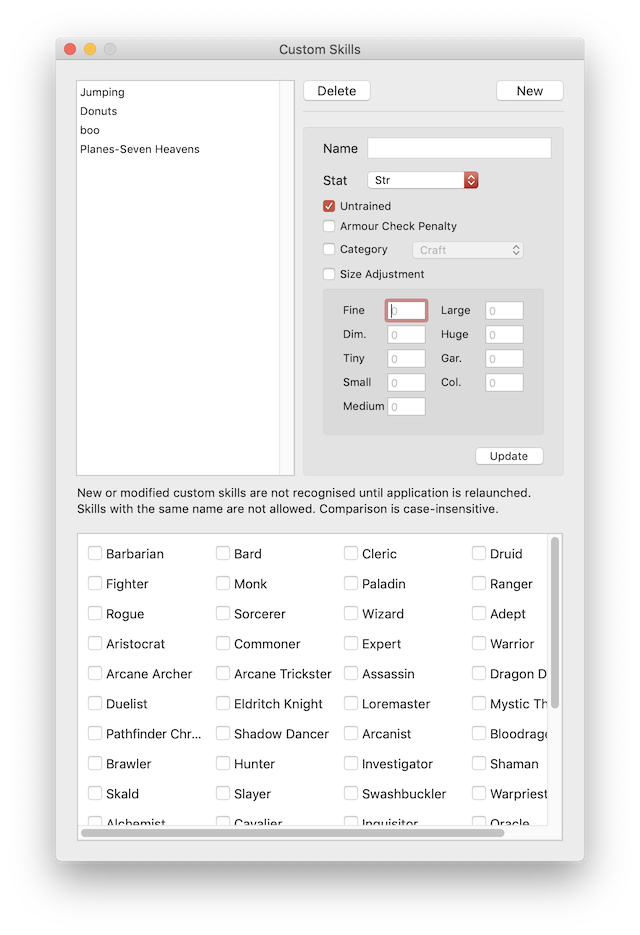Screen dimensions: 640x935
Task: Open the Category Craft dropdown
Action: 468,250
